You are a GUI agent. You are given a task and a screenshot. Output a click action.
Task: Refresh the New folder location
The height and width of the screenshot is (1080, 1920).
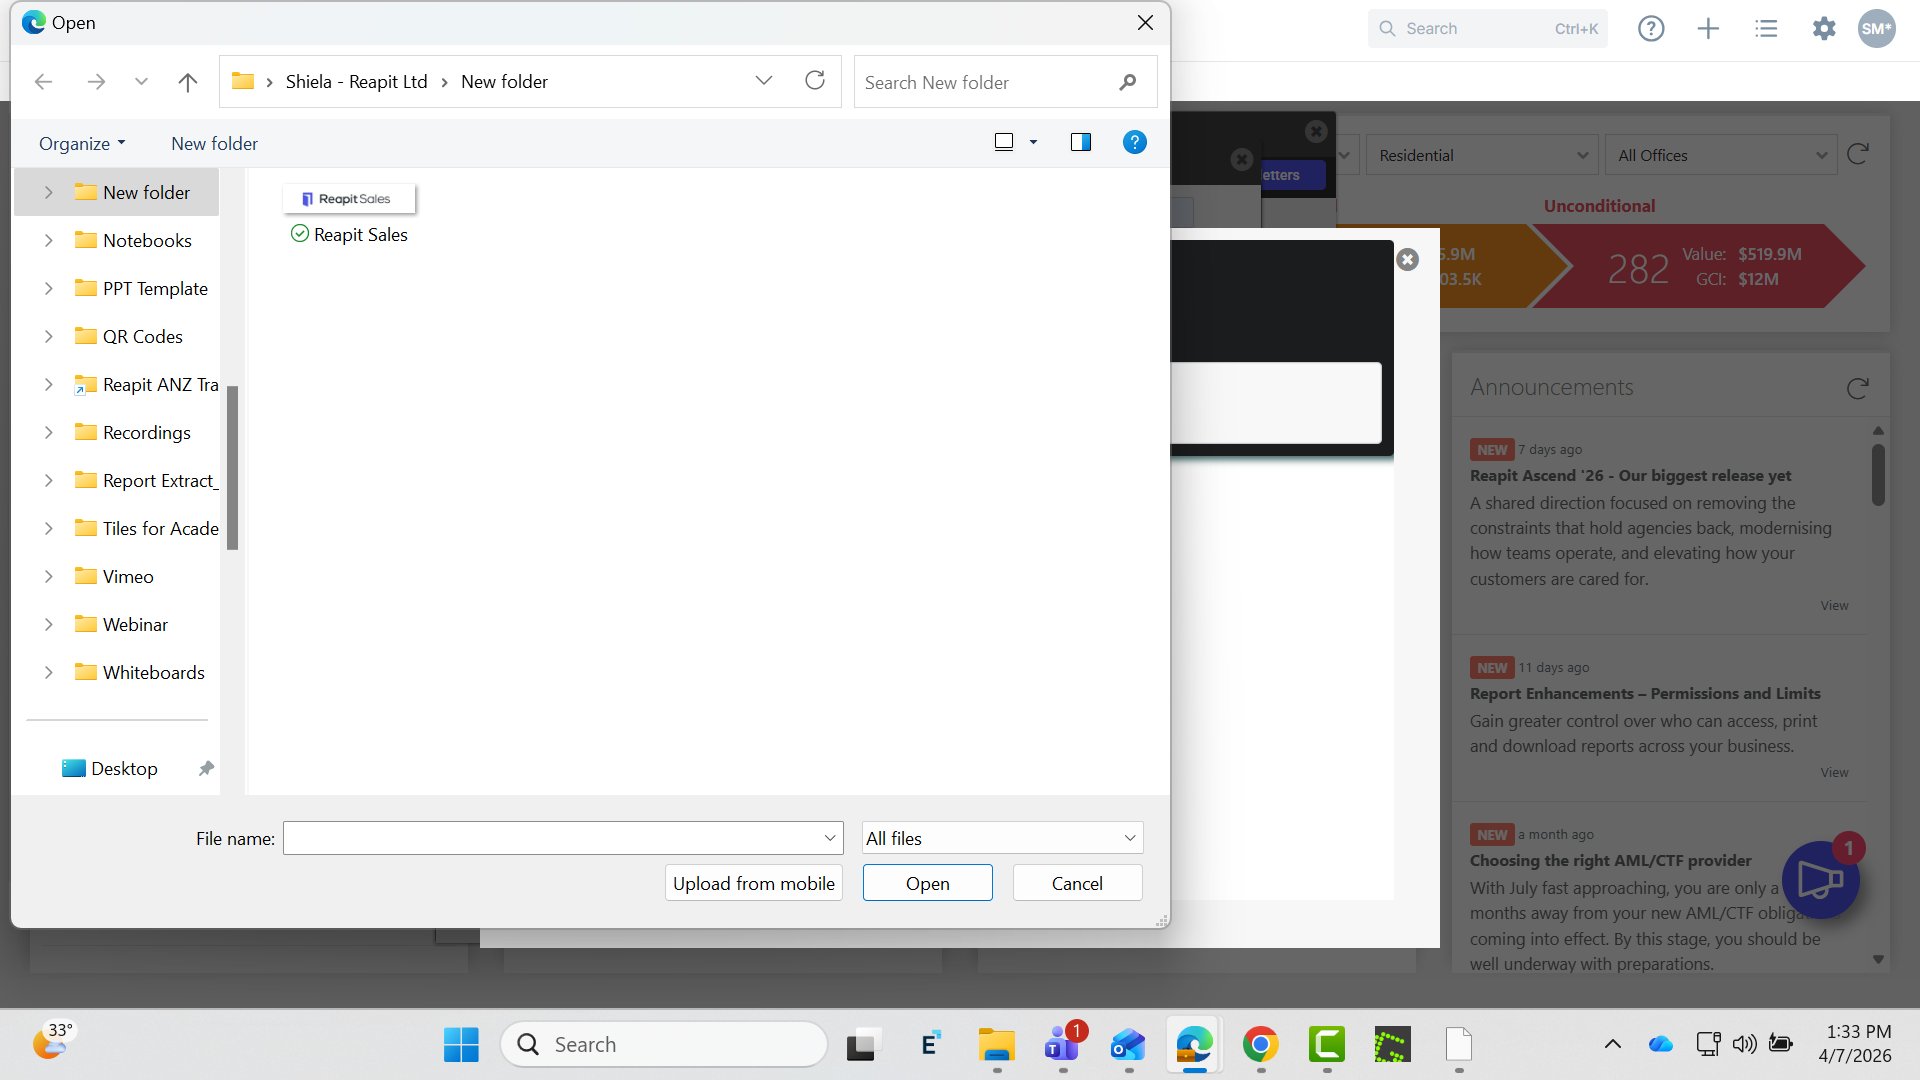pos(815,81)
